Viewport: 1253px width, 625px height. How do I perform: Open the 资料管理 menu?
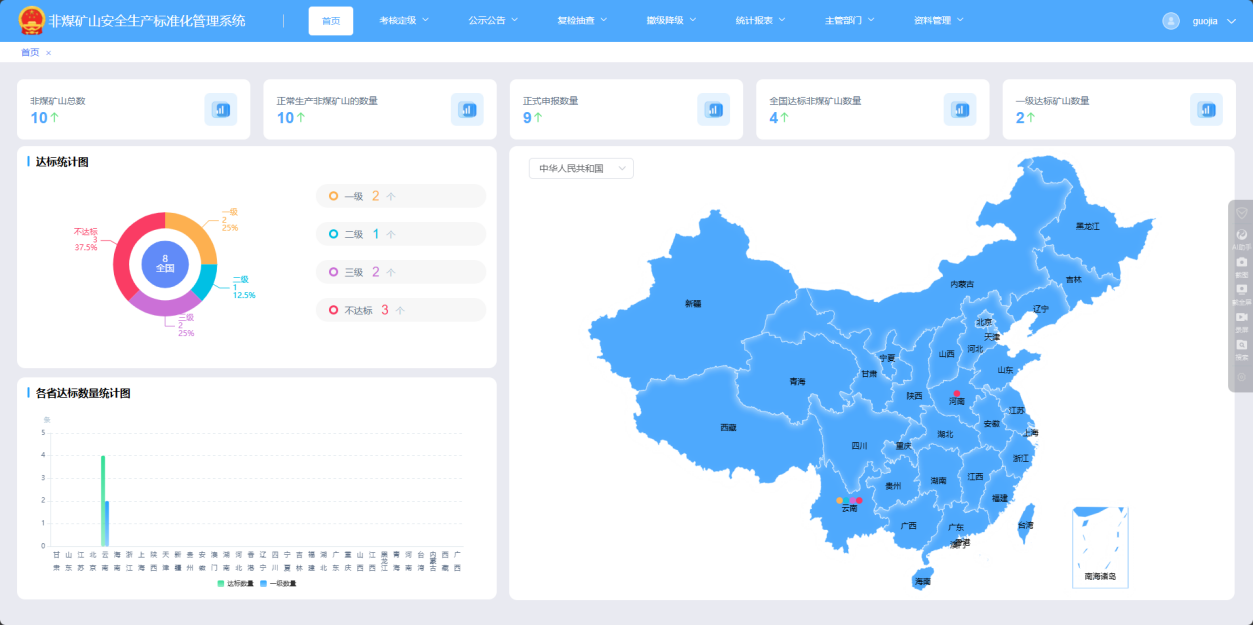(x=938, y=21)
